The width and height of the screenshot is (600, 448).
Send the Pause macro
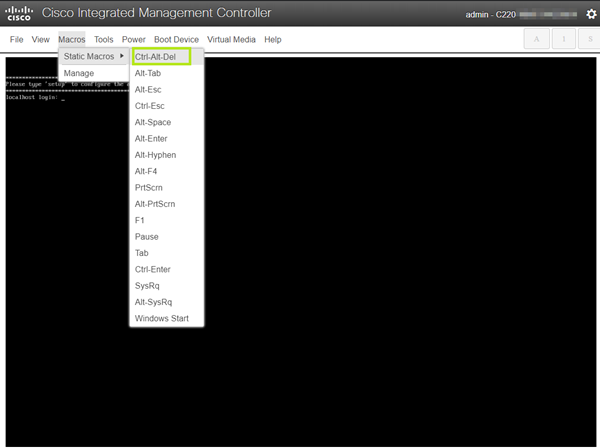pos(167,237)
